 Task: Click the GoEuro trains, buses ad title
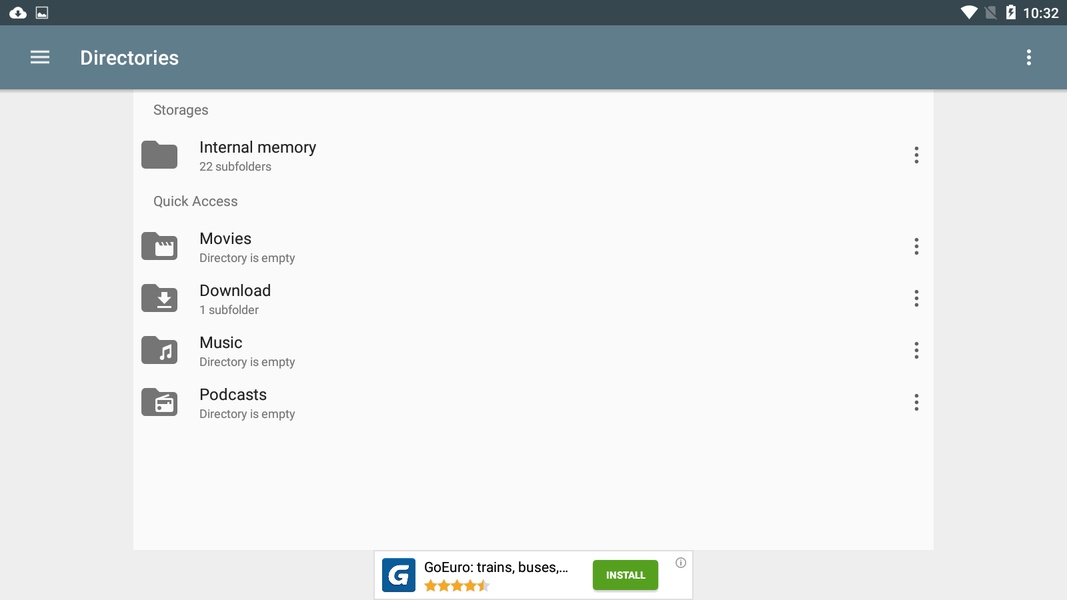point(495,567)
